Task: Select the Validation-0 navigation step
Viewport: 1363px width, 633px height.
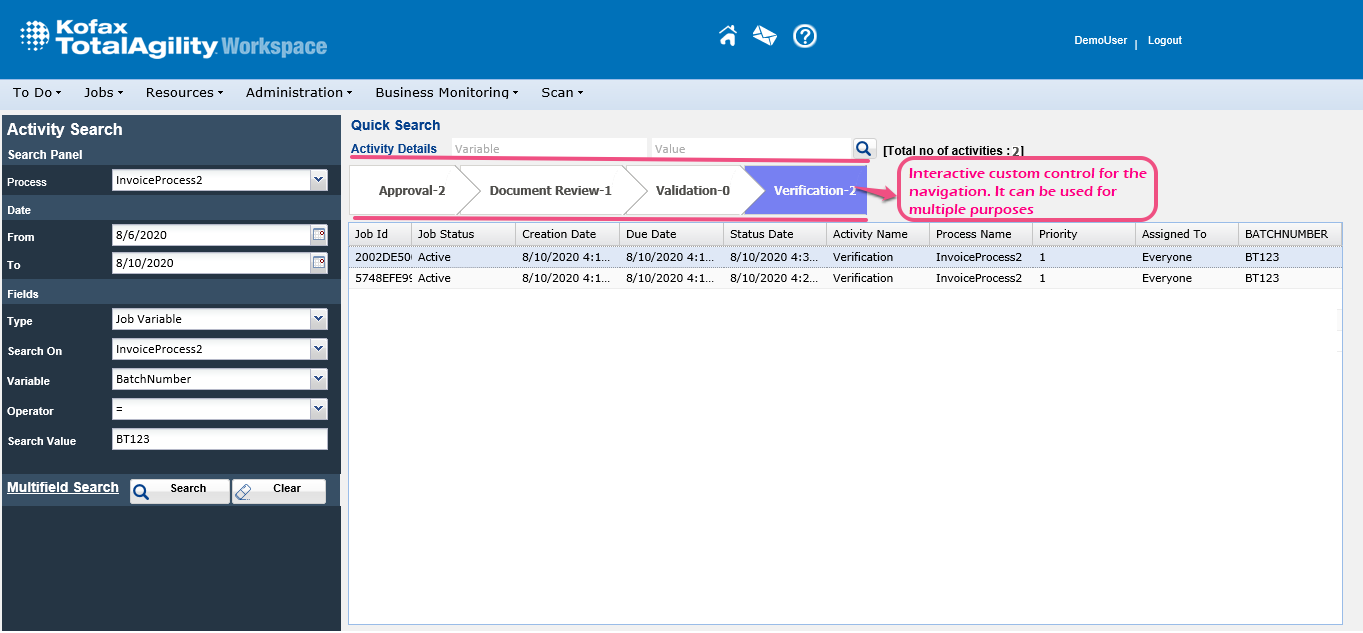Action: (x=692, y=190)
